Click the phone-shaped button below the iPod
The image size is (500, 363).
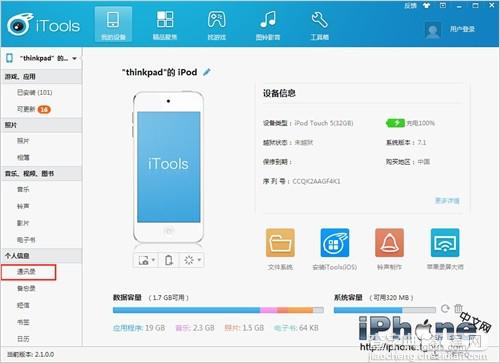pos(169,260)
